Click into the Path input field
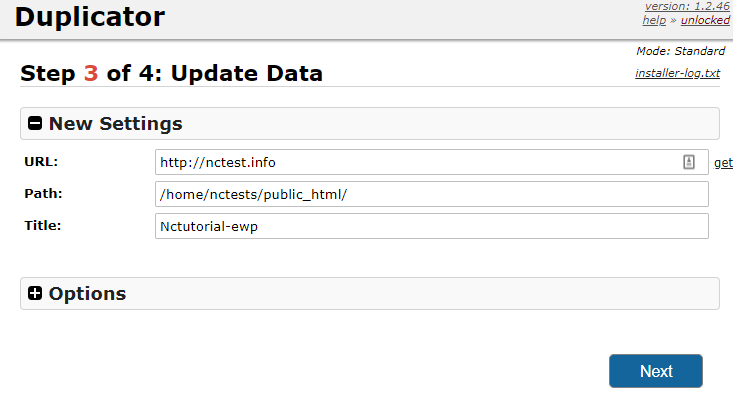 [431, 194]
